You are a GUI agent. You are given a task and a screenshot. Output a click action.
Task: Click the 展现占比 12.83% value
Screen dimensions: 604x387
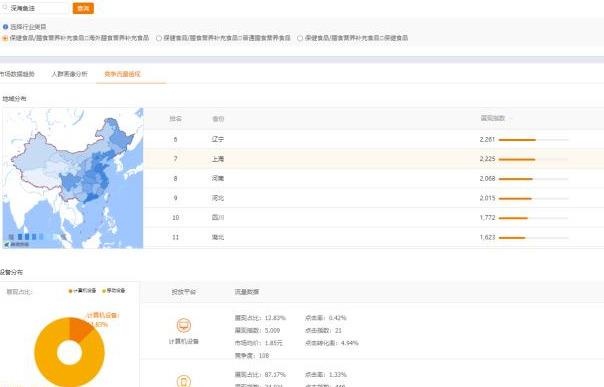tap(260, 318)
